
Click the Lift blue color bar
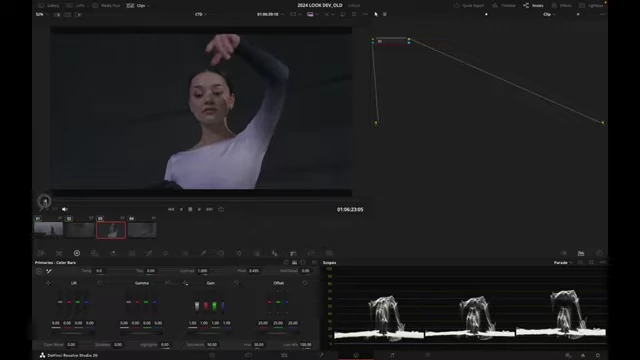click(x=86, y=302)
